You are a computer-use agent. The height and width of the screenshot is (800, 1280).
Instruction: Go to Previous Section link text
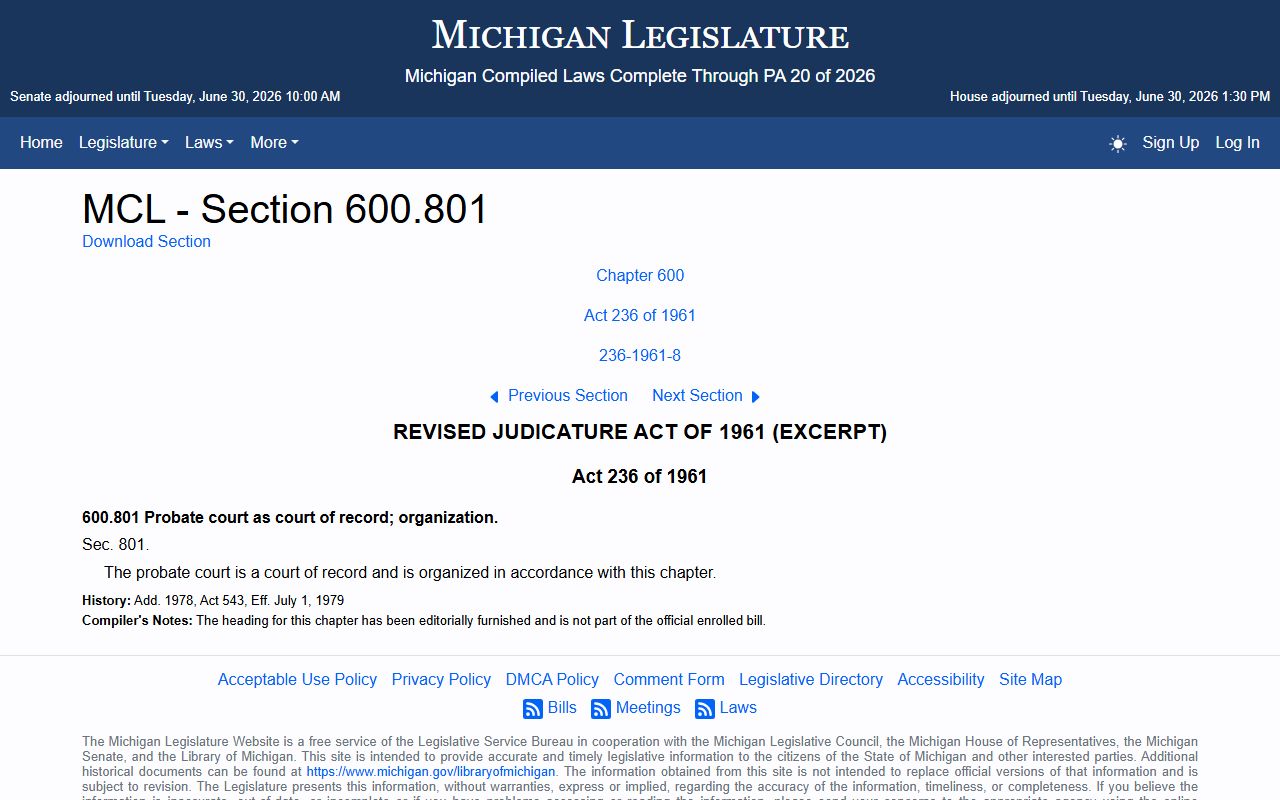tap(568, 395)
